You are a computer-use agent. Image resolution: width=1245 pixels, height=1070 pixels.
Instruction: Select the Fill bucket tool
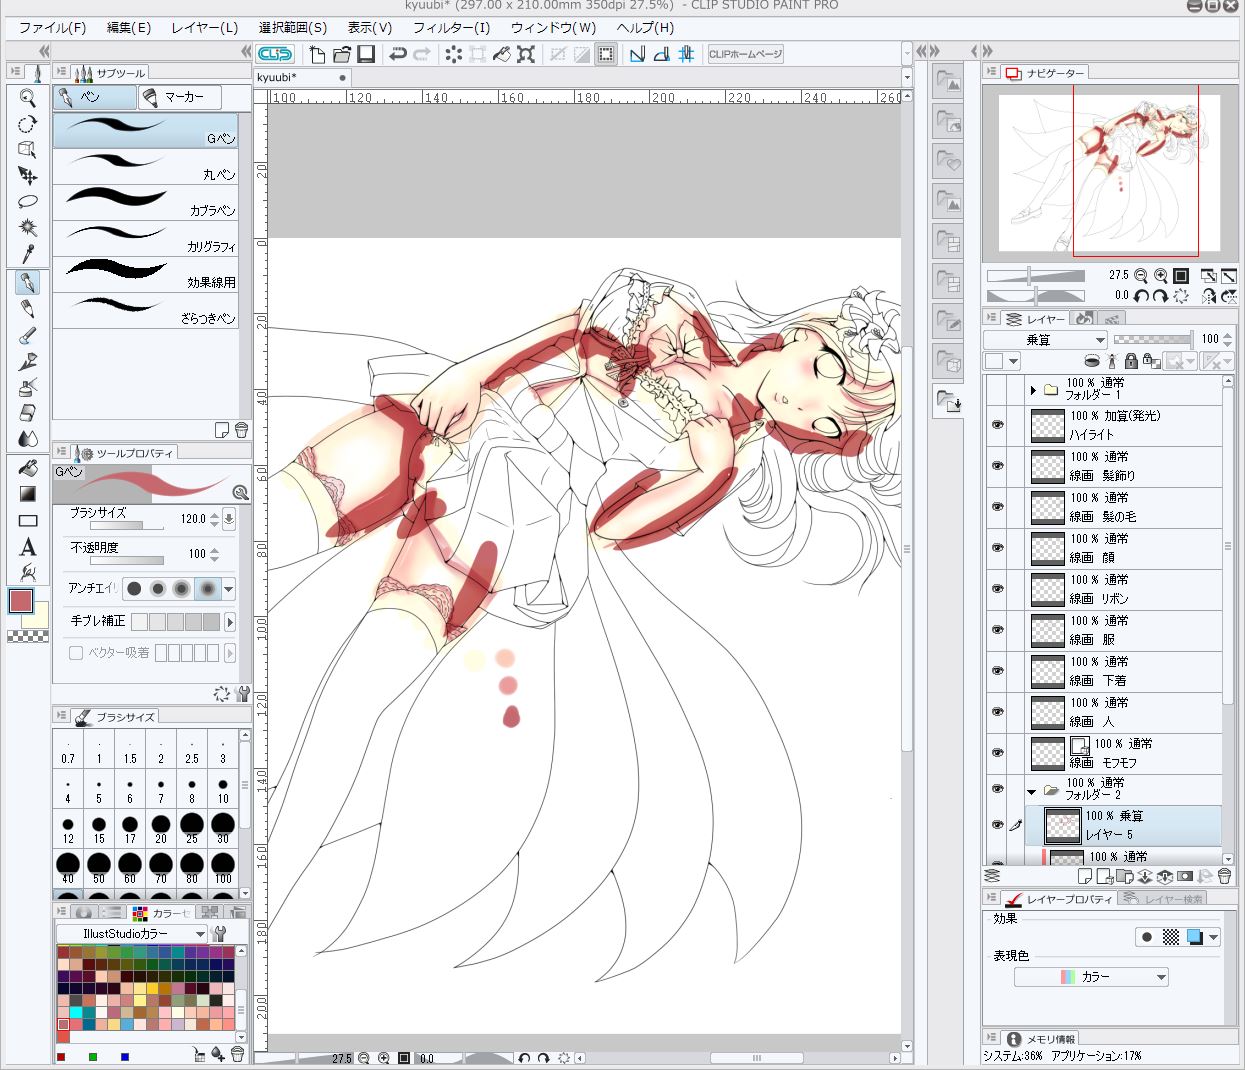click(x=28, y=468)
